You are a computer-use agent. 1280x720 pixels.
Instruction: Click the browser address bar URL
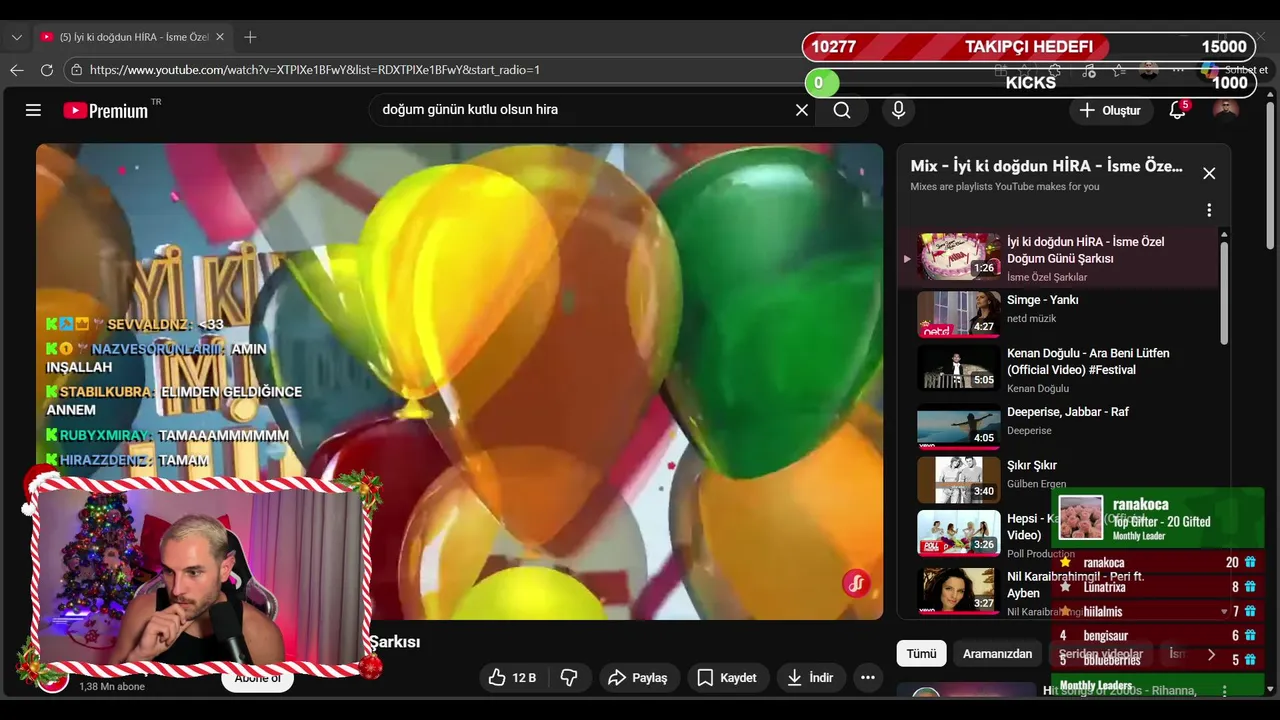click(x=314, y=70)
